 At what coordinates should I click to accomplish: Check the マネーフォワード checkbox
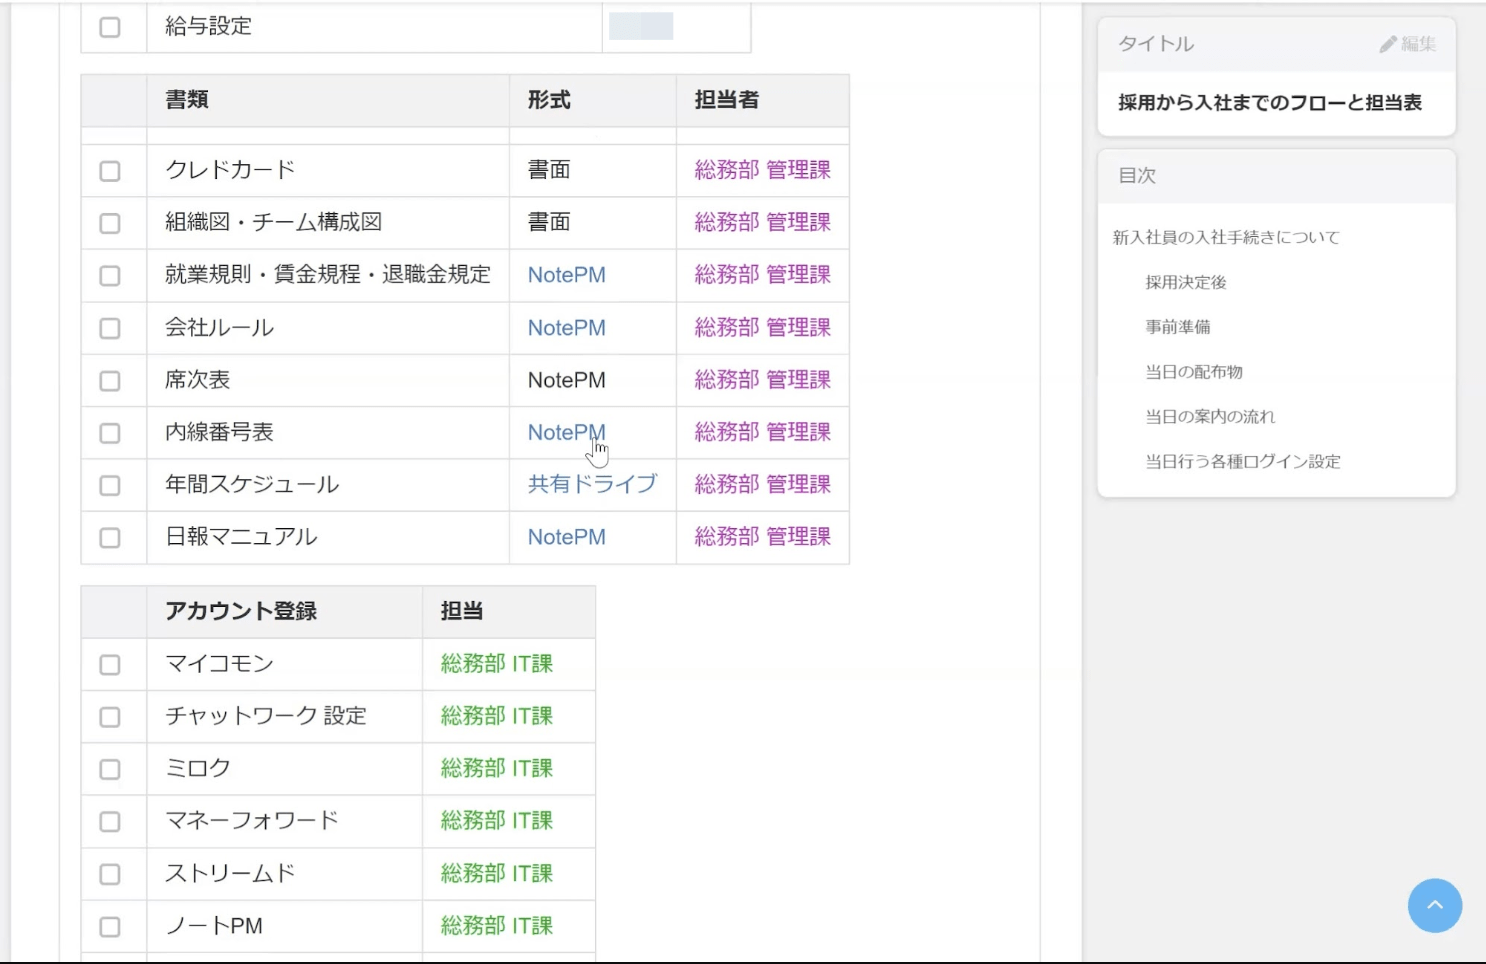pyautogui.click(x=110, y=821)
